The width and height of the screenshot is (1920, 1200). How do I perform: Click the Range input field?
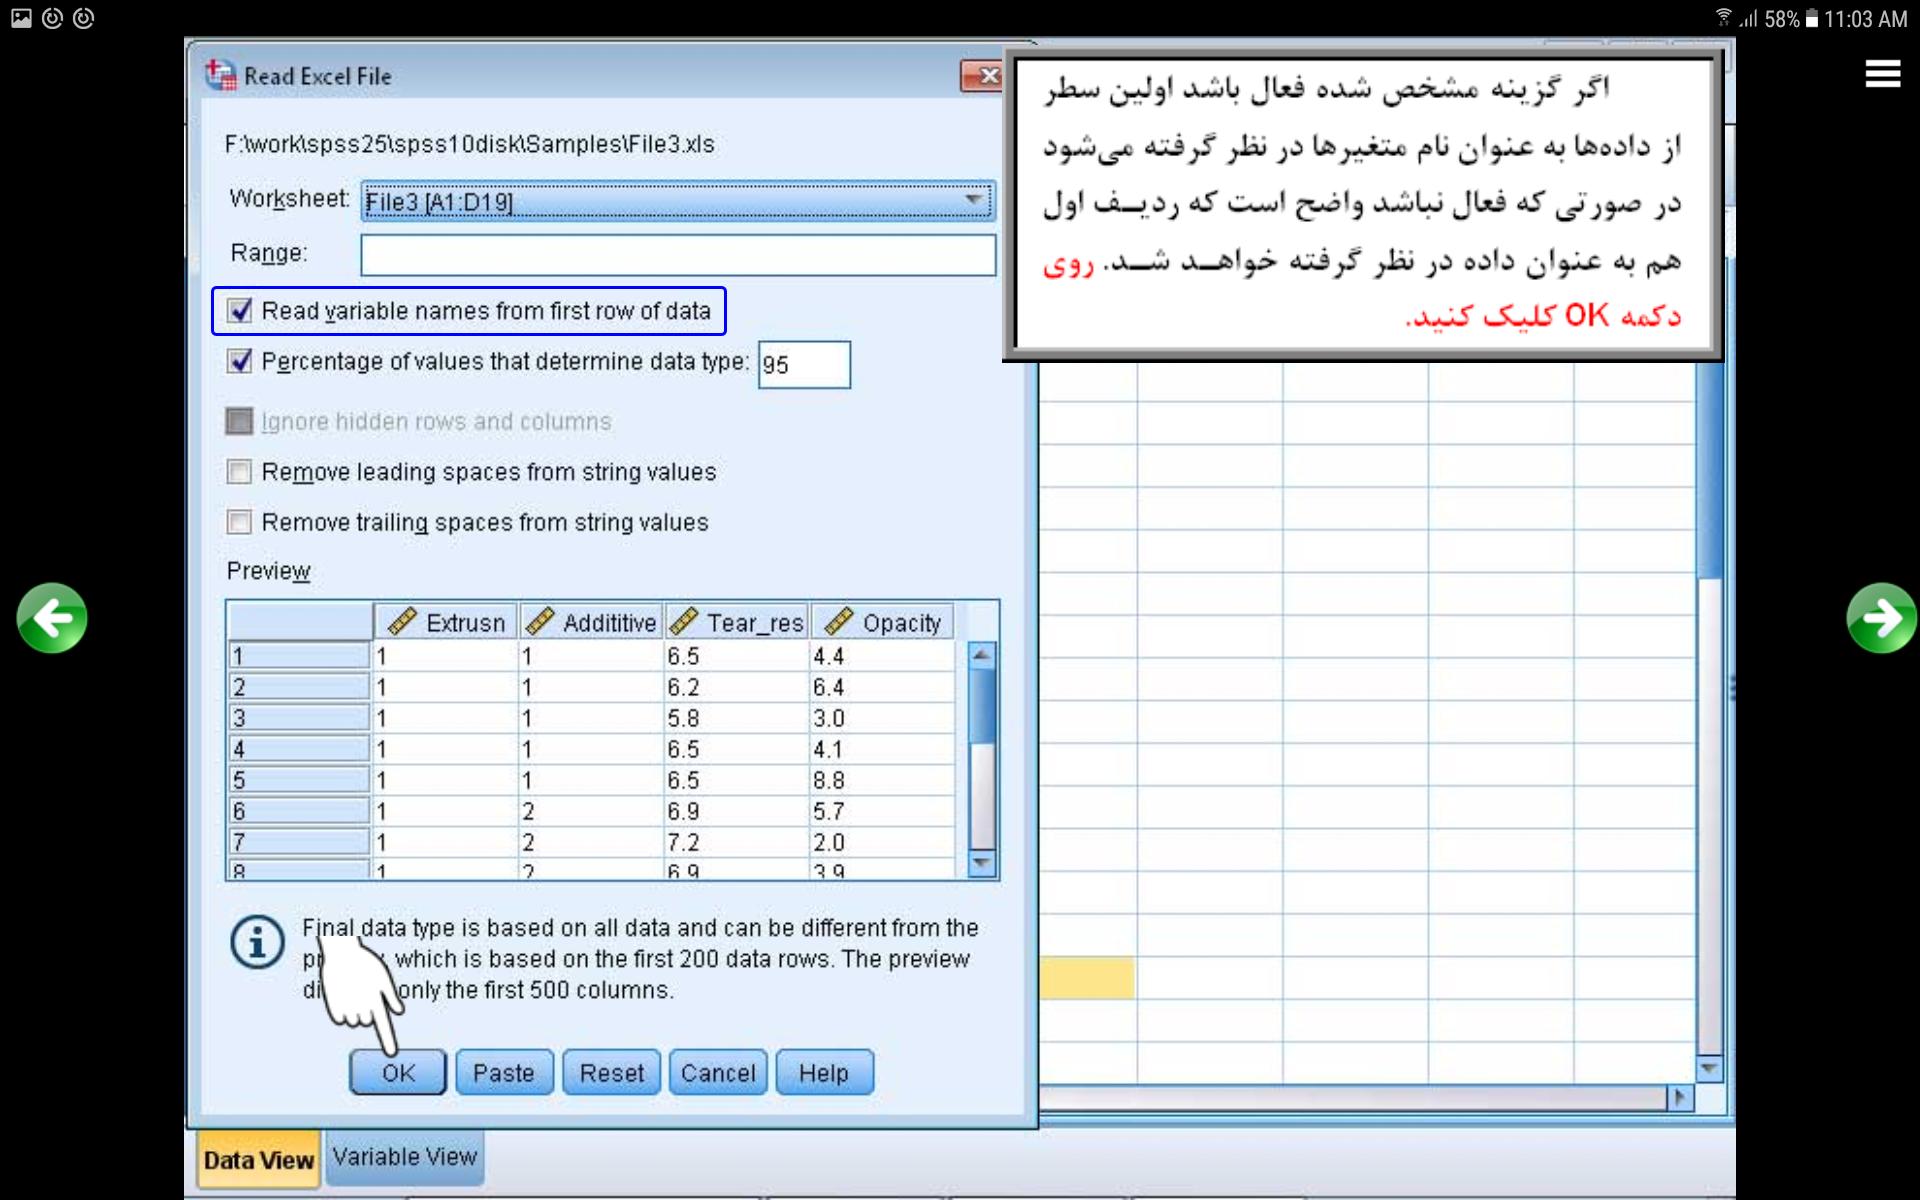678,255
